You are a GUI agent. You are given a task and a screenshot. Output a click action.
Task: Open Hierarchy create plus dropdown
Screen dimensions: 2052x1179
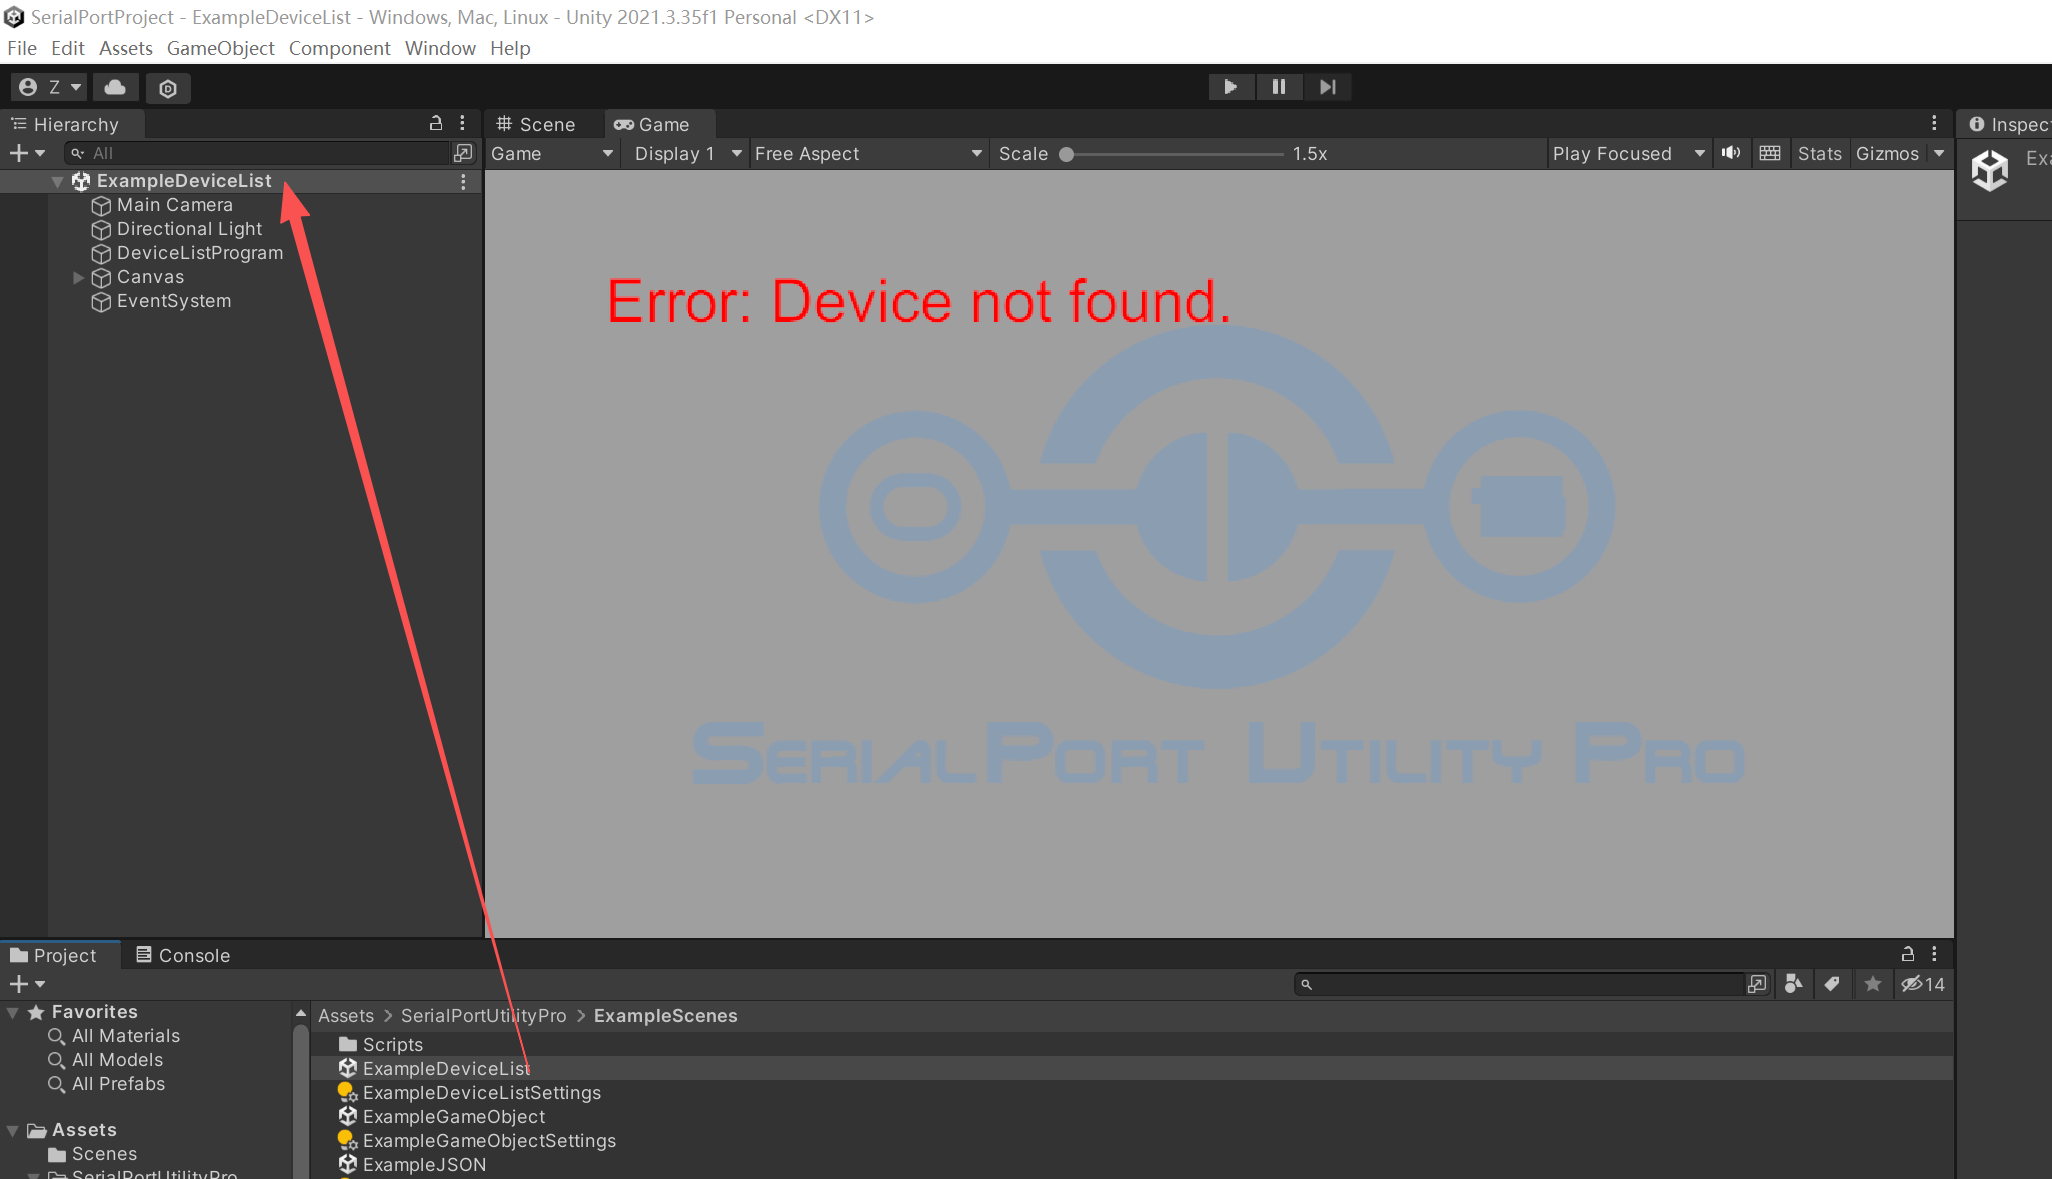pyautogui.click(x=27, y=153)
